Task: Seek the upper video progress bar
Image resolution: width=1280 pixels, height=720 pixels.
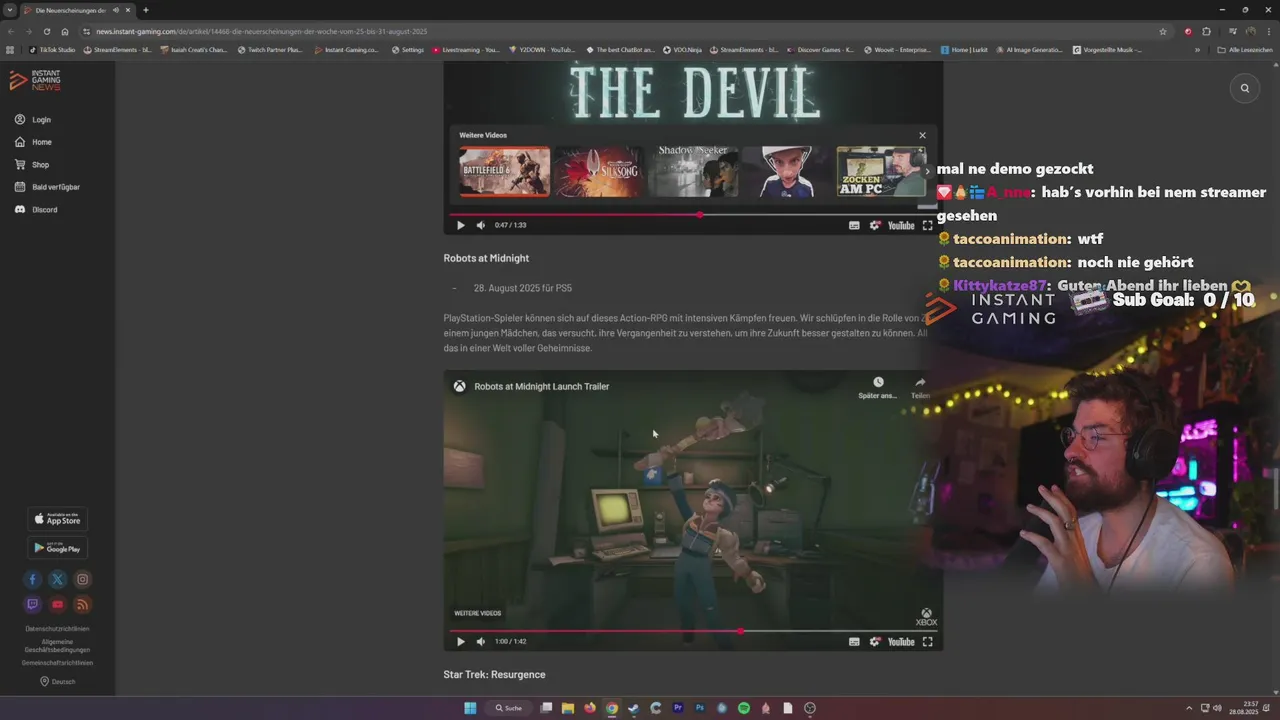Action: [x=691, y=214]
